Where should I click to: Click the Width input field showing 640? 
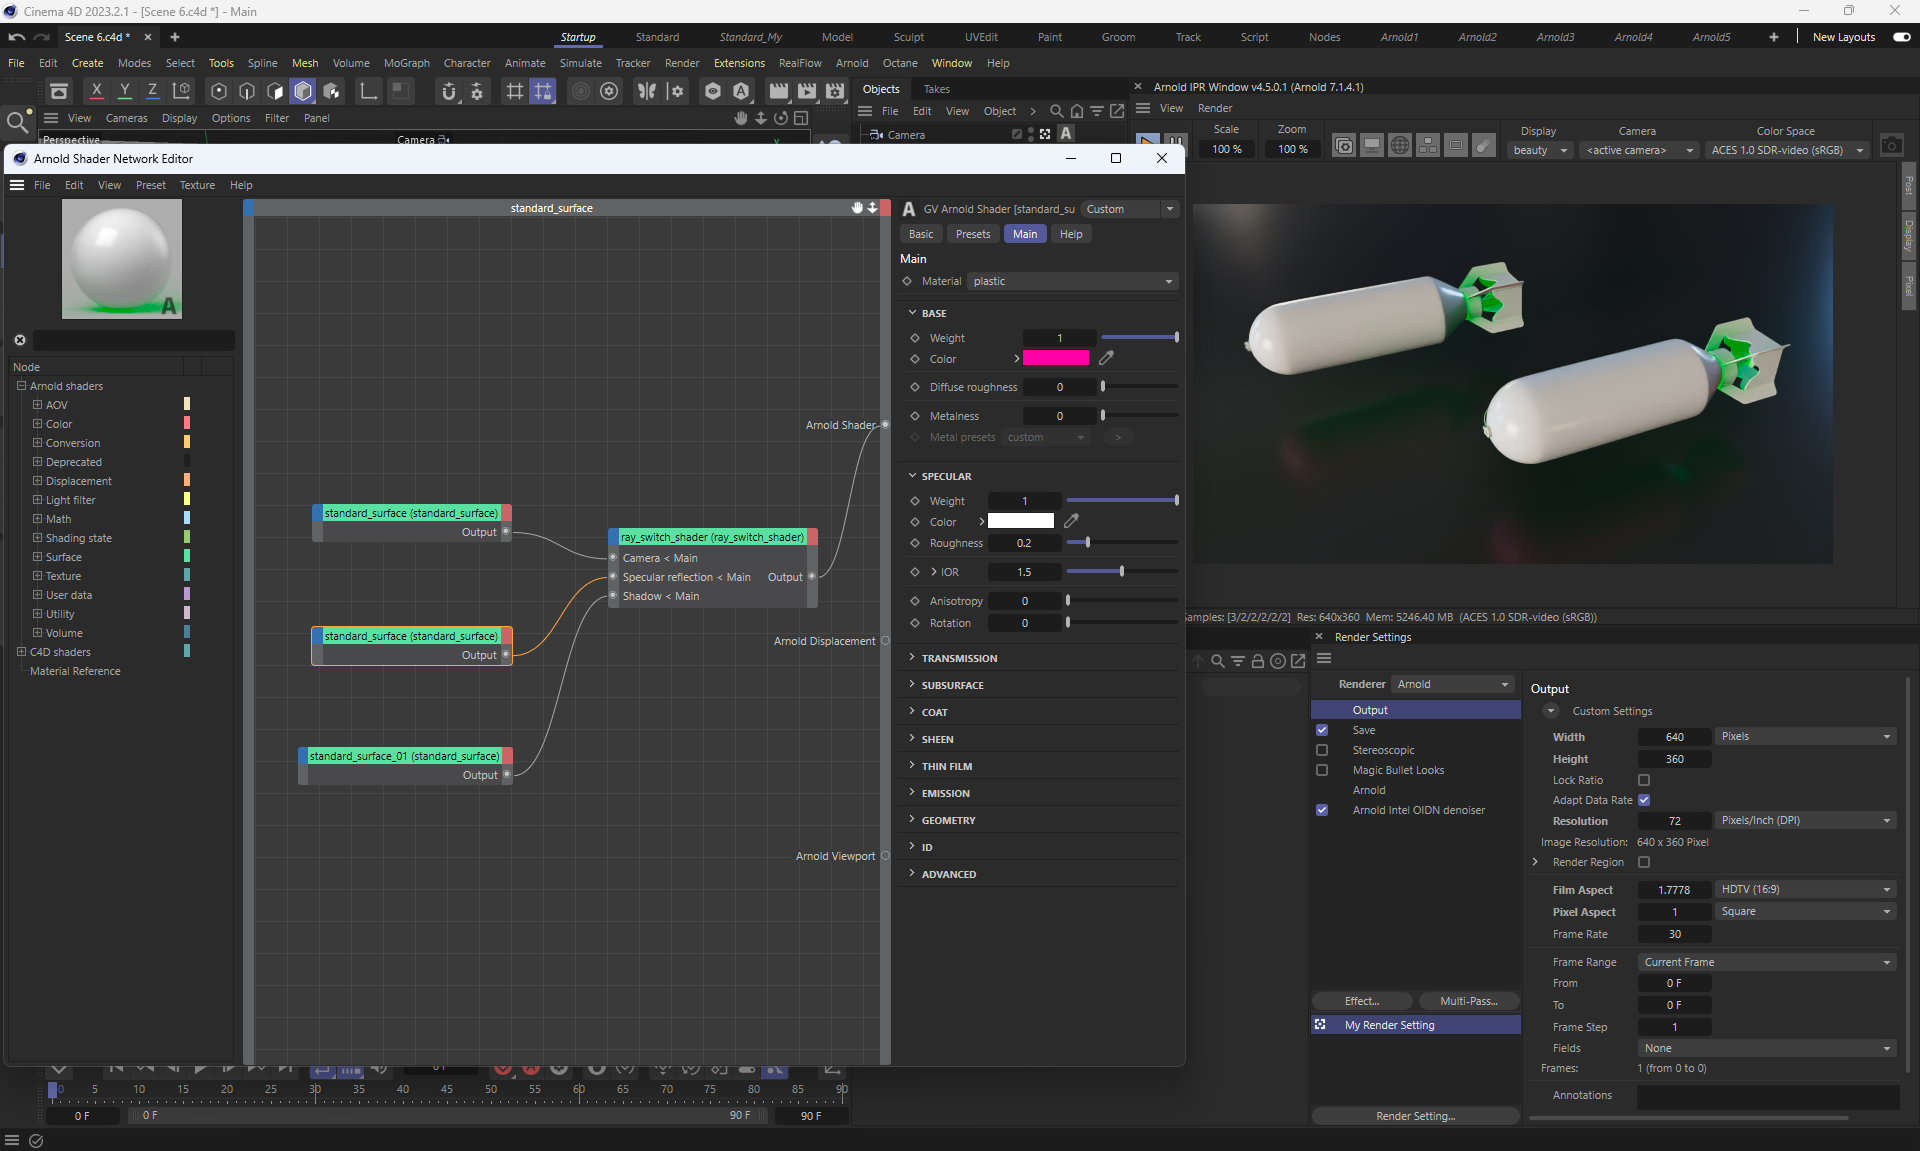coord(1674,737)
